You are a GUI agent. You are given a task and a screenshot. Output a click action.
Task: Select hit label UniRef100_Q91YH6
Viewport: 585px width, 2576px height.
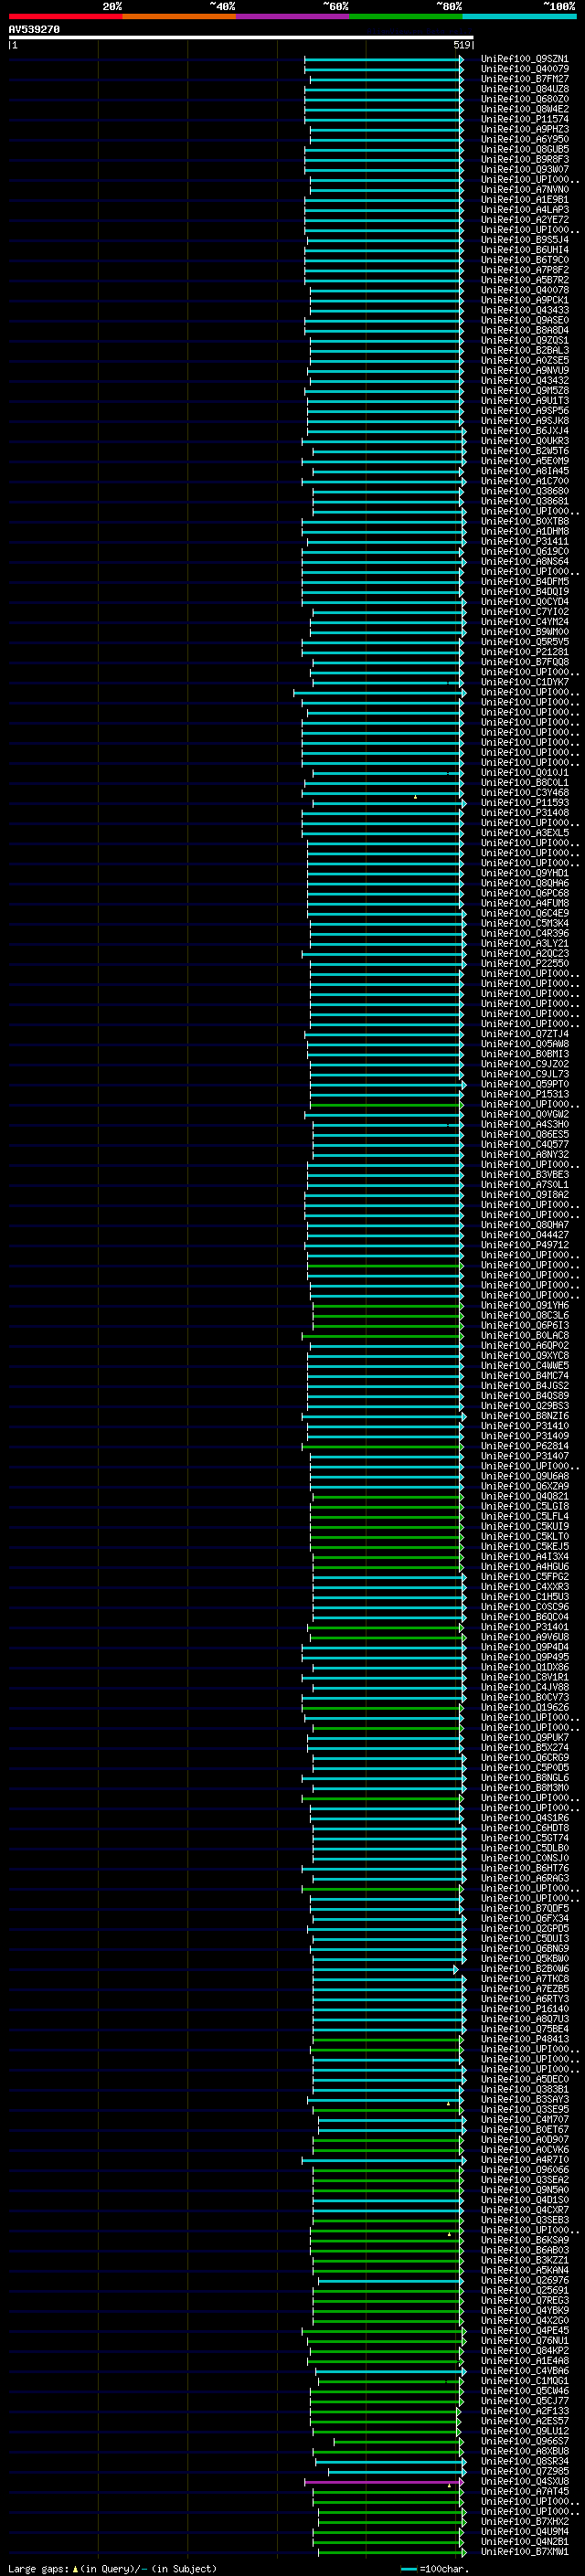pyautogui.click(x=525, y=1305)
